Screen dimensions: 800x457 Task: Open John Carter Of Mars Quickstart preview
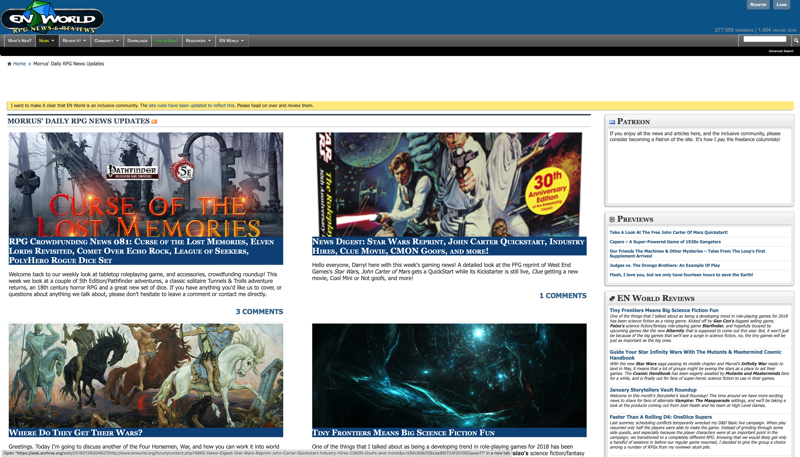click(x=668, y=233)
